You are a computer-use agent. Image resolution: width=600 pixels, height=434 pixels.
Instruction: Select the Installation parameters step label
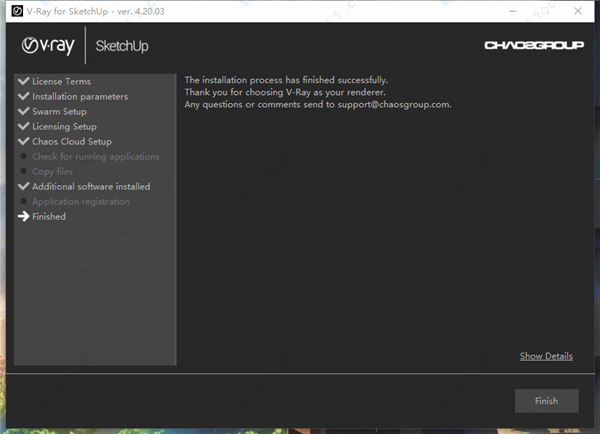pyautogui.click(x=80, y=97)
